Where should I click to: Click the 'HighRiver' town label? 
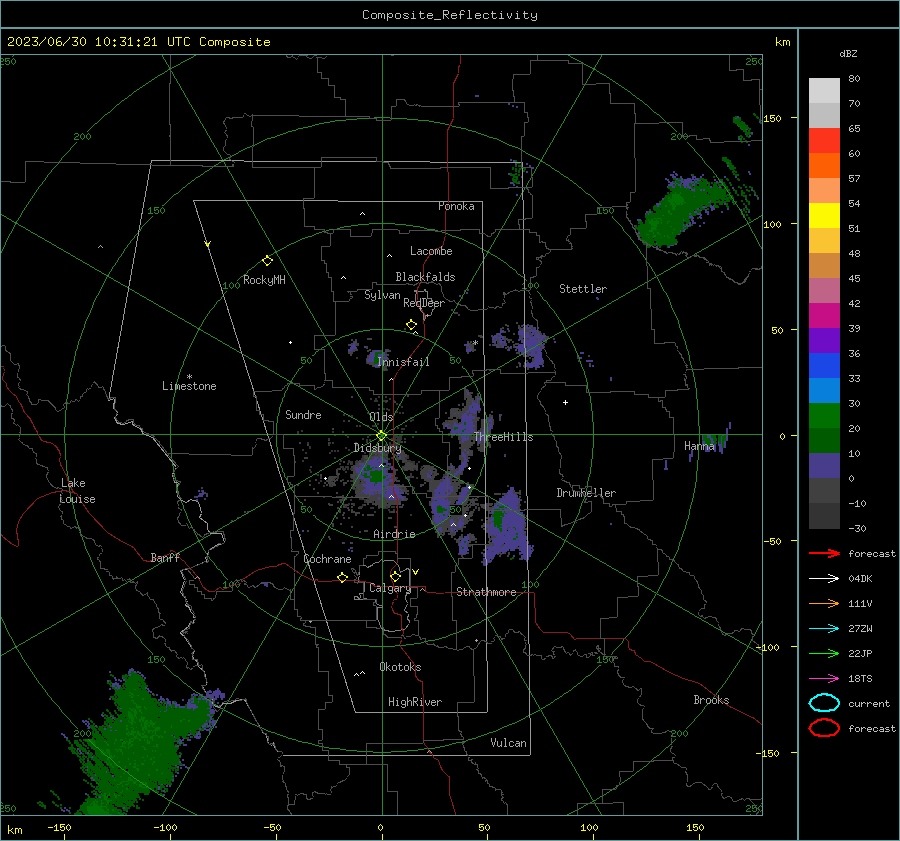click(415, 702)
